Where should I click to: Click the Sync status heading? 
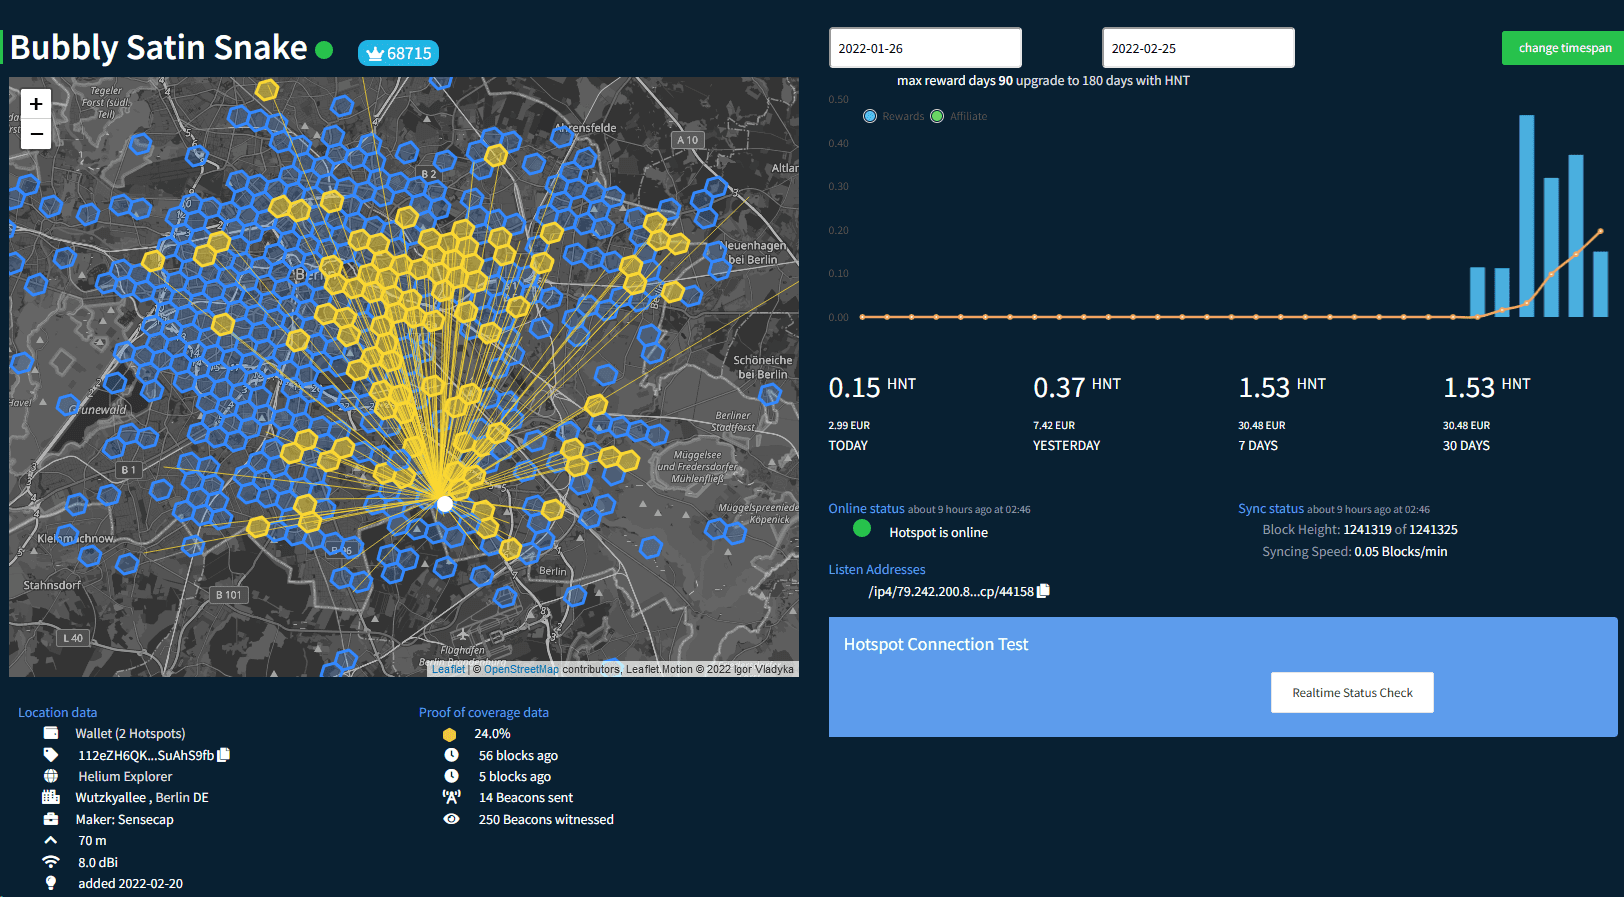1271,508
